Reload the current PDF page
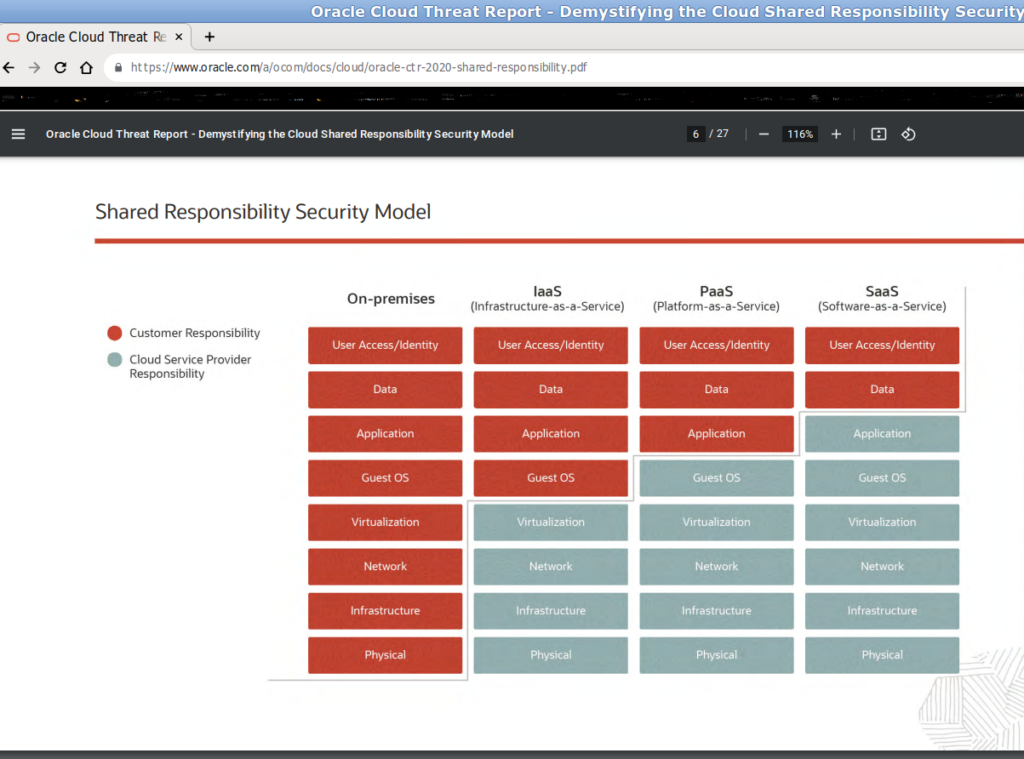The width and height of the screenshot is (1024, 759). (x=60, y=67)
